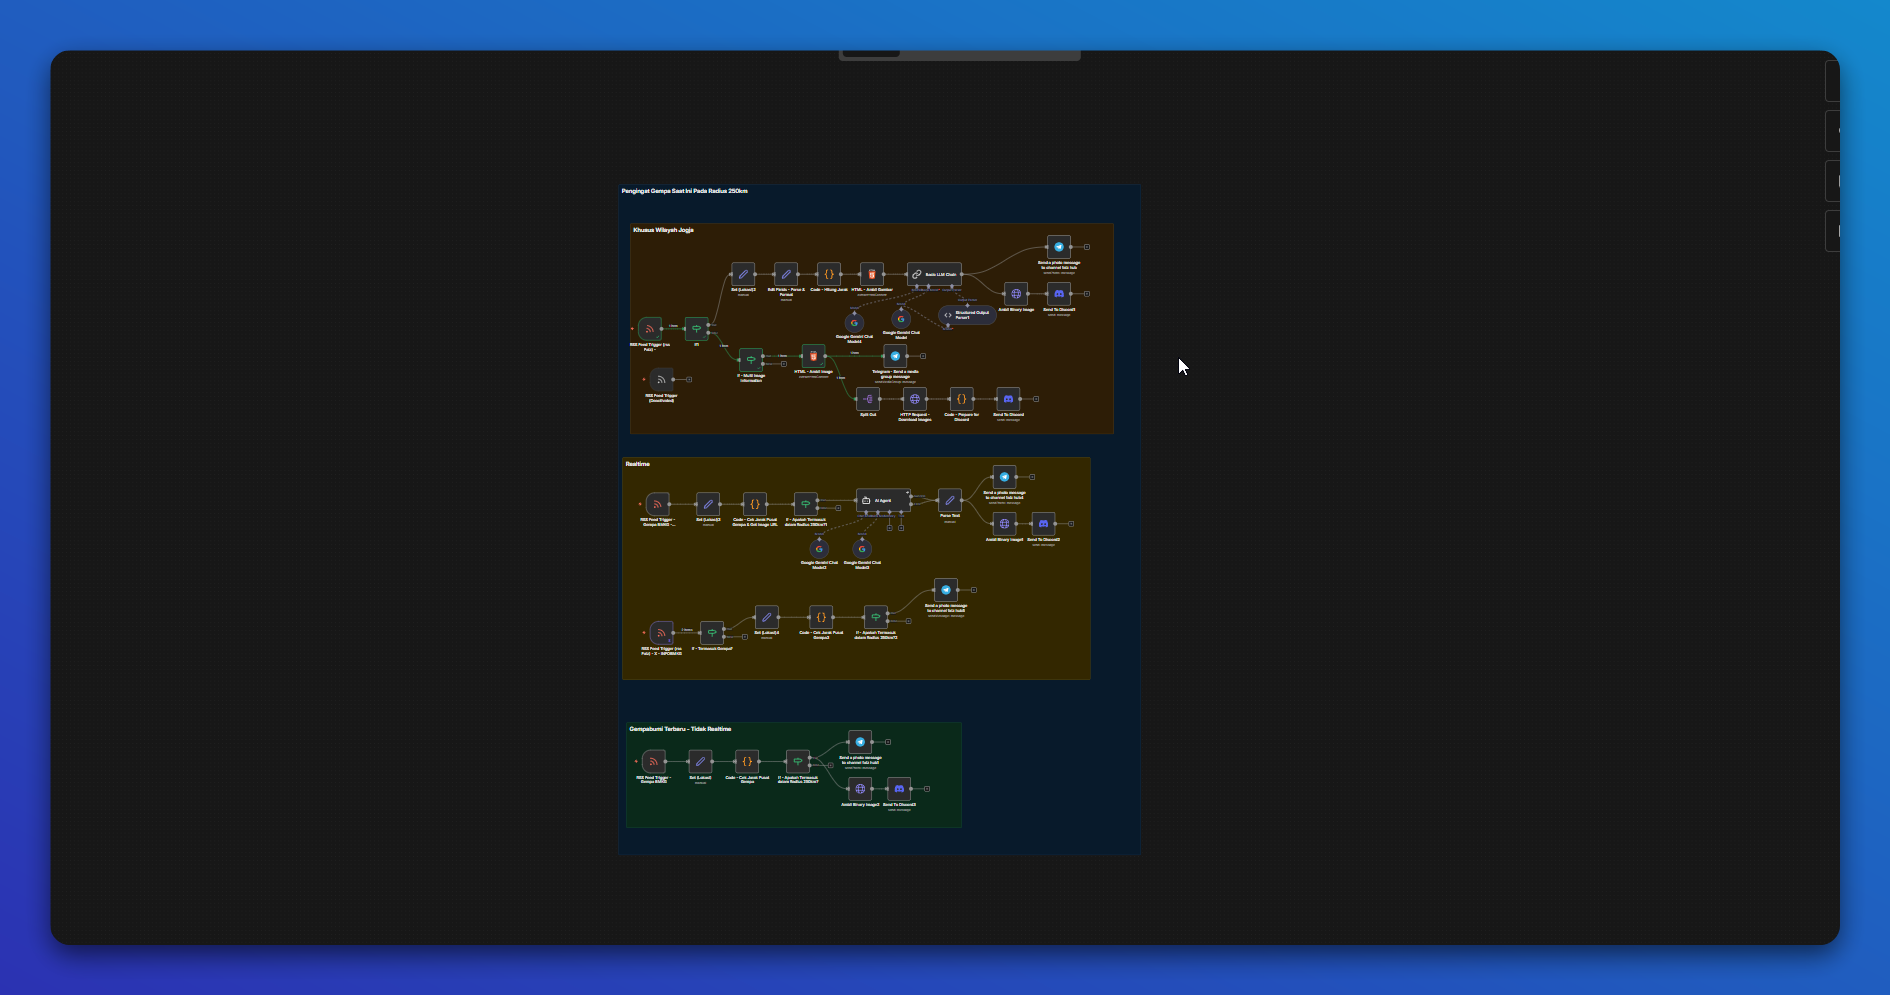The width and height of the screenshot is (1890, 995).
Task: Select the Code - Hitung Jarak node
Action: click(829, 275)
